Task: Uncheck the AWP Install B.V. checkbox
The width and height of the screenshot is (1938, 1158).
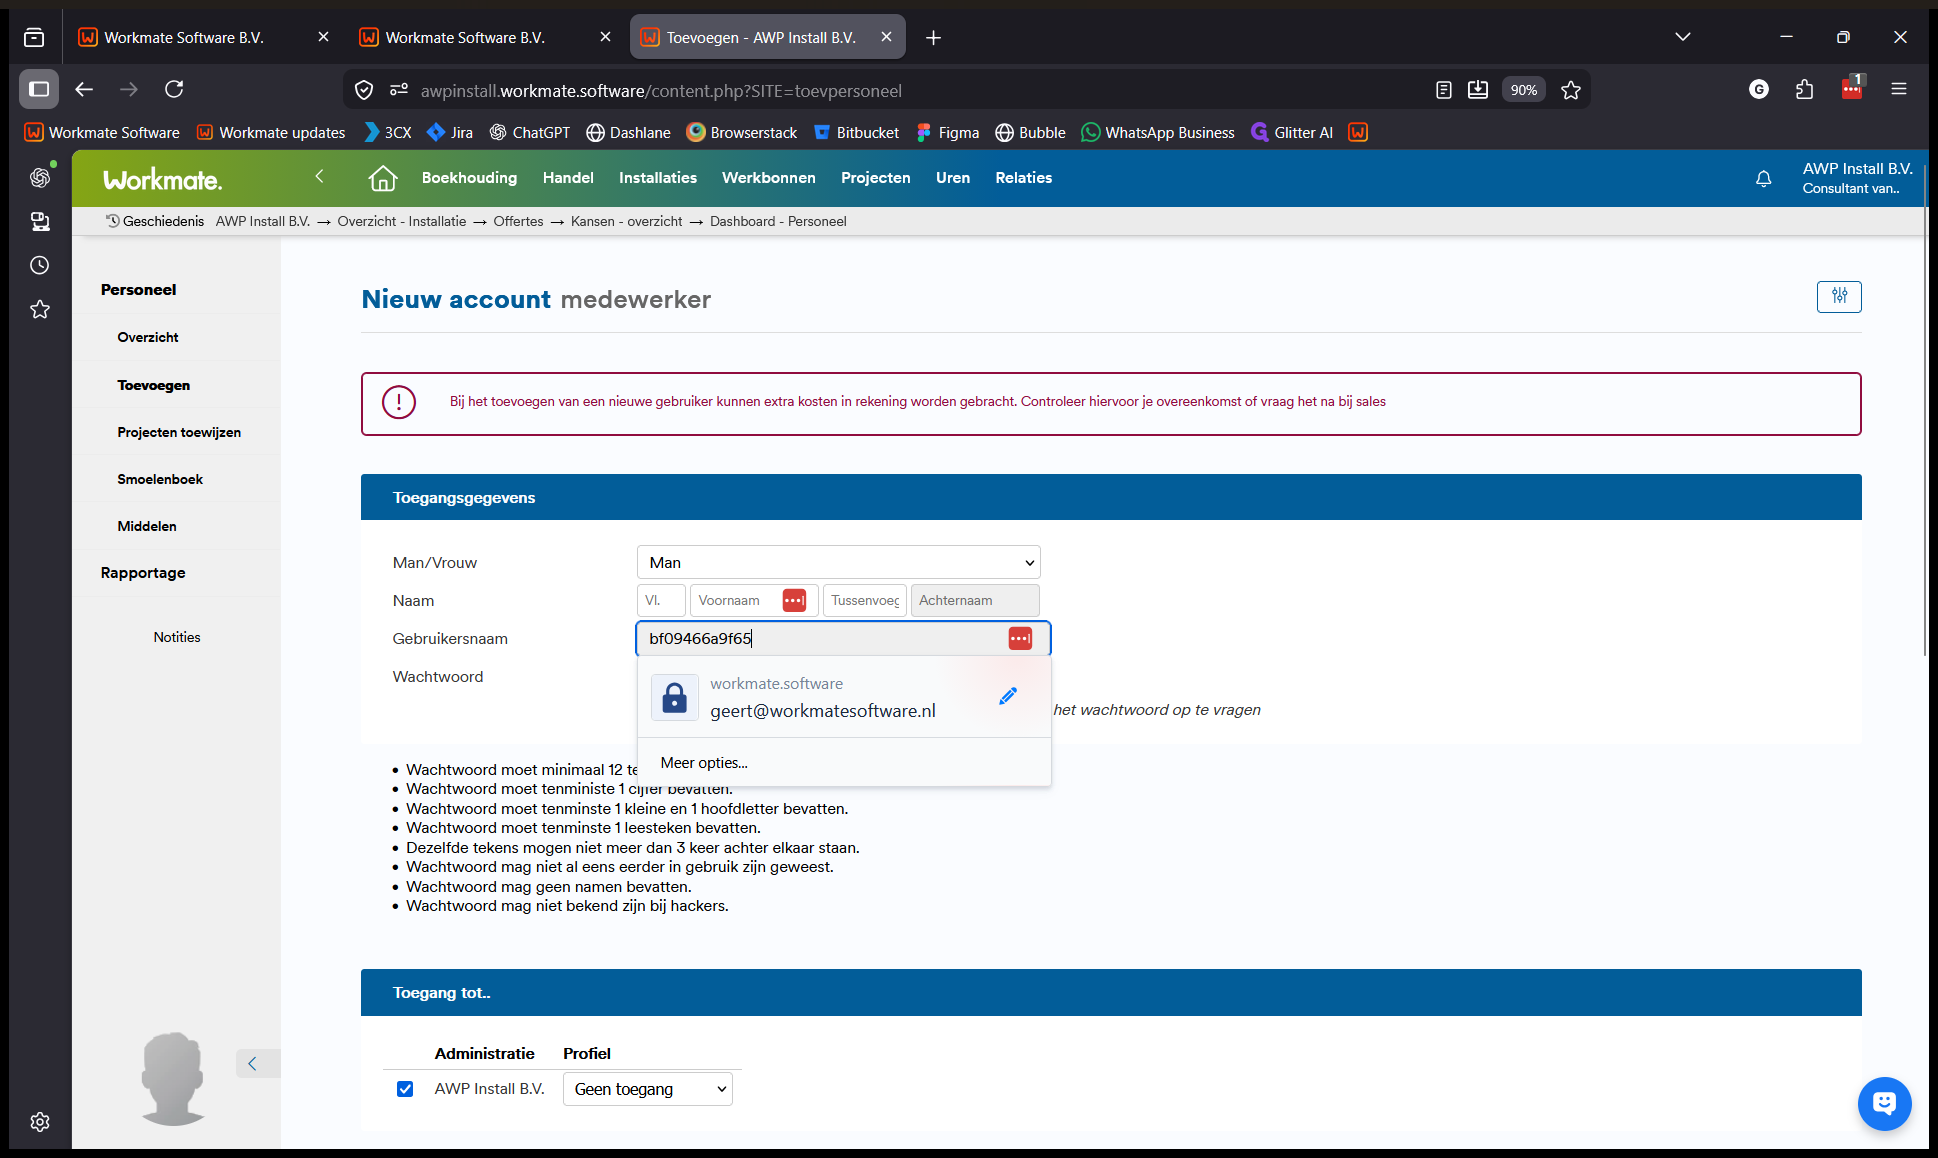Action: (405, 1089)
